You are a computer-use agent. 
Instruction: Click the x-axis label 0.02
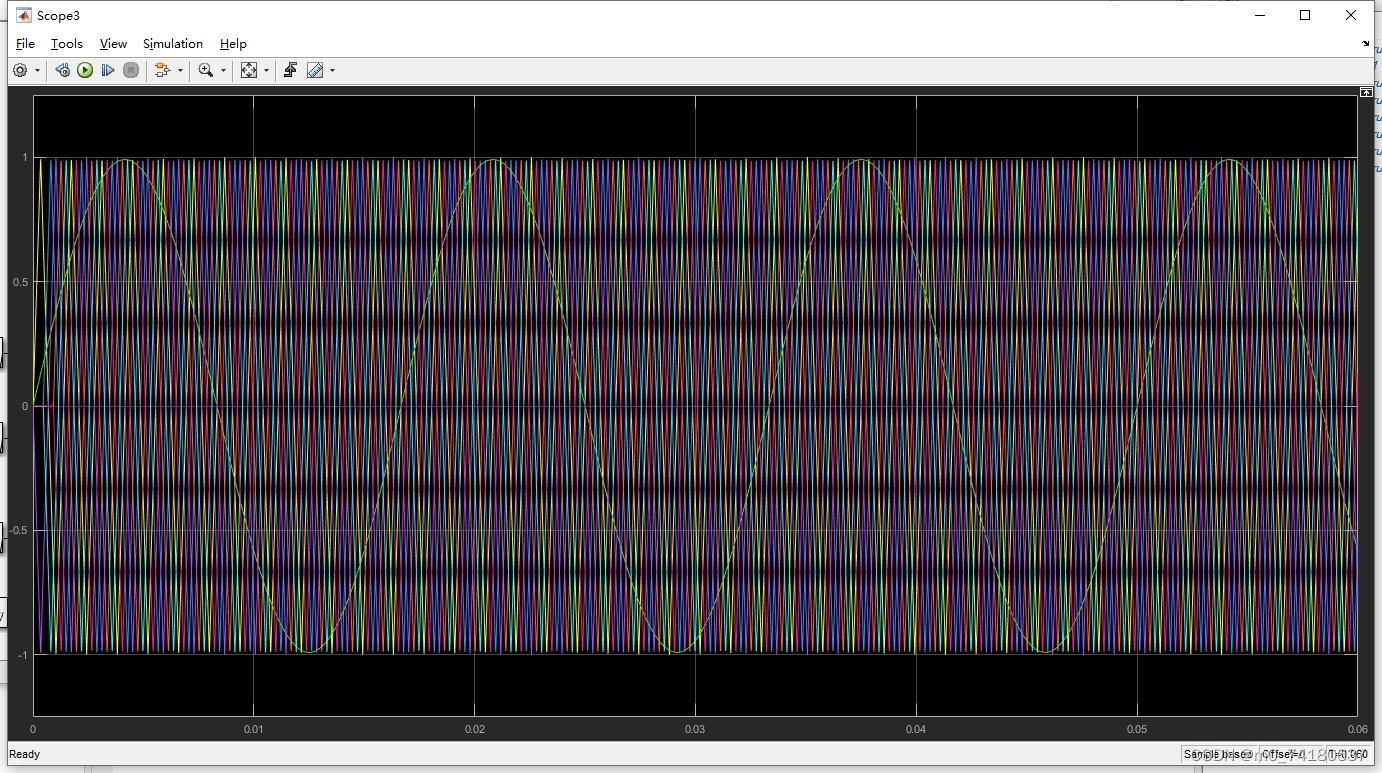pos(475,729)
